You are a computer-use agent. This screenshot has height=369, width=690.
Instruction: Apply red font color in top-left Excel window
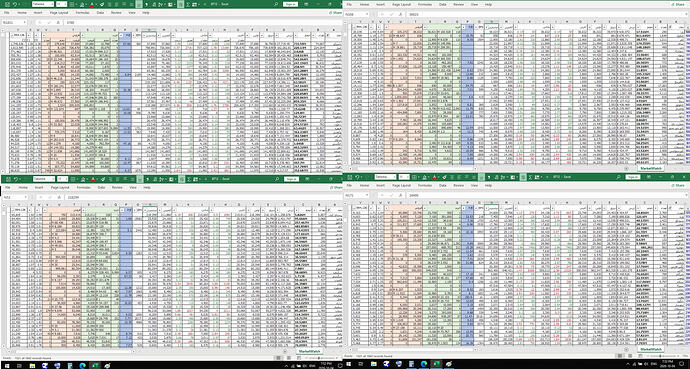92,4
